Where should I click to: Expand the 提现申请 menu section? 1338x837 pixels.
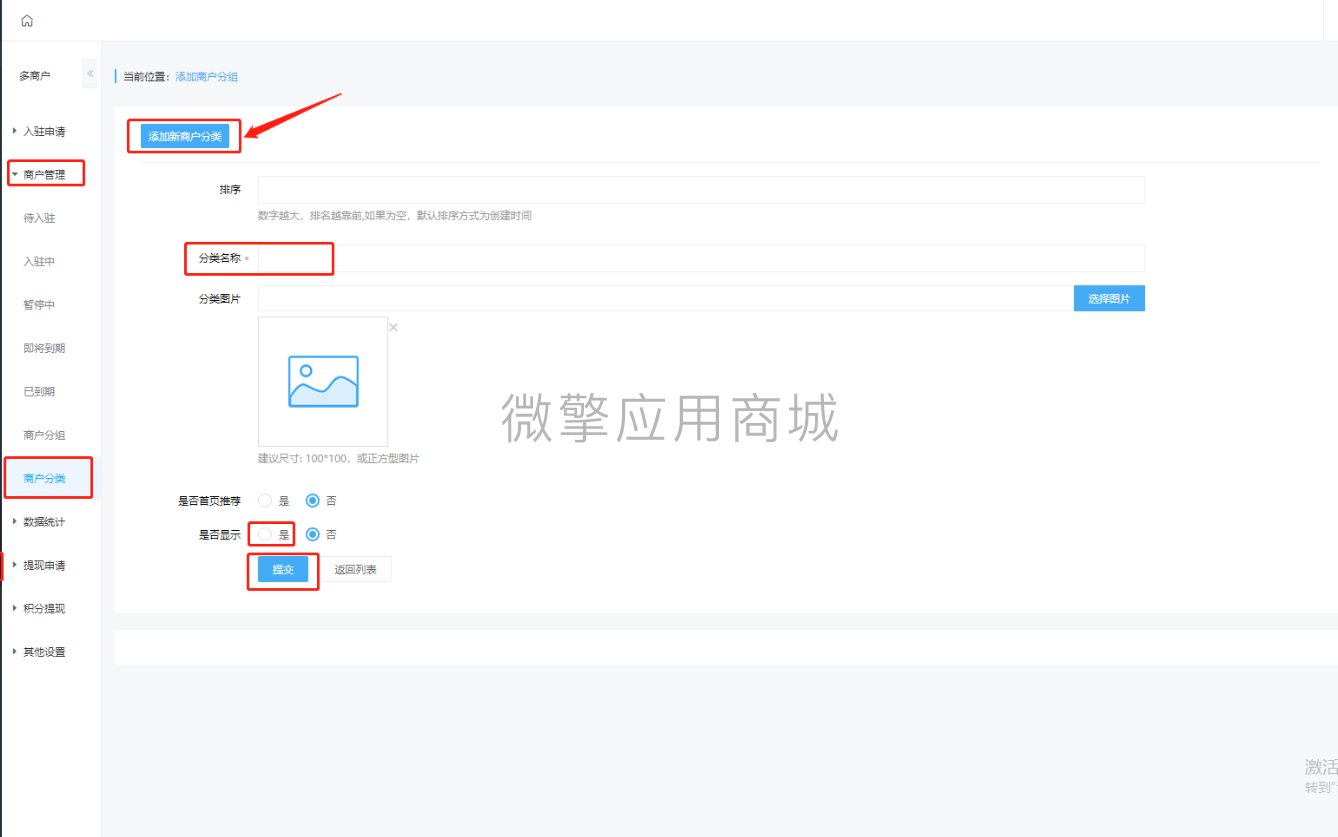[44, 565]
